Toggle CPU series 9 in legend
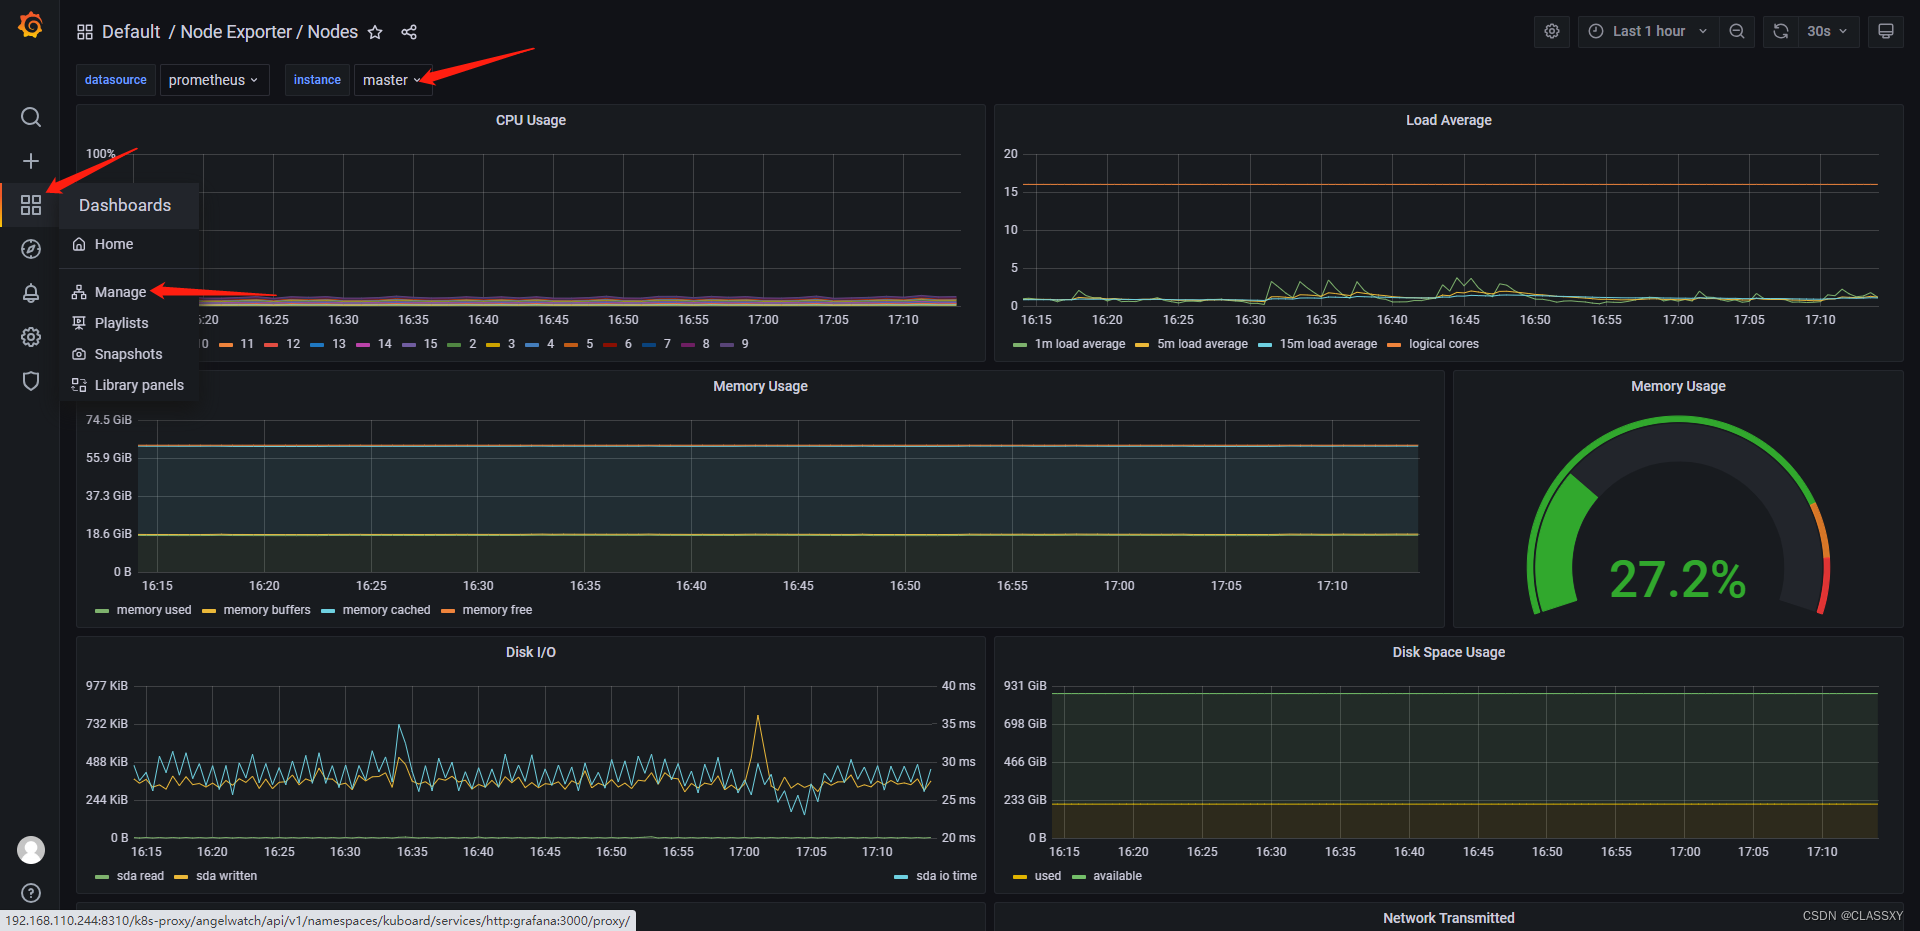1920x931 pixels. [744, 344]
